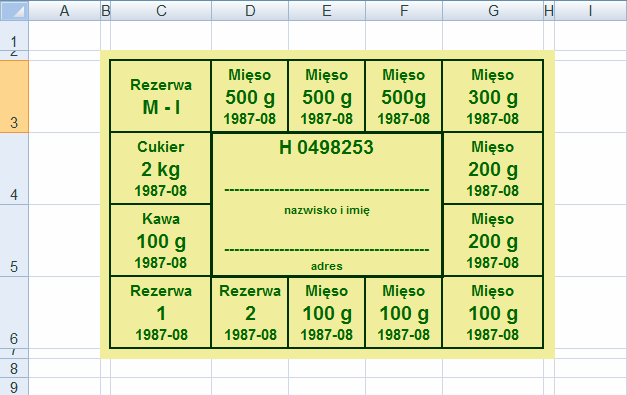Select column I header
627x395 pixels.
tap(591, 10)
